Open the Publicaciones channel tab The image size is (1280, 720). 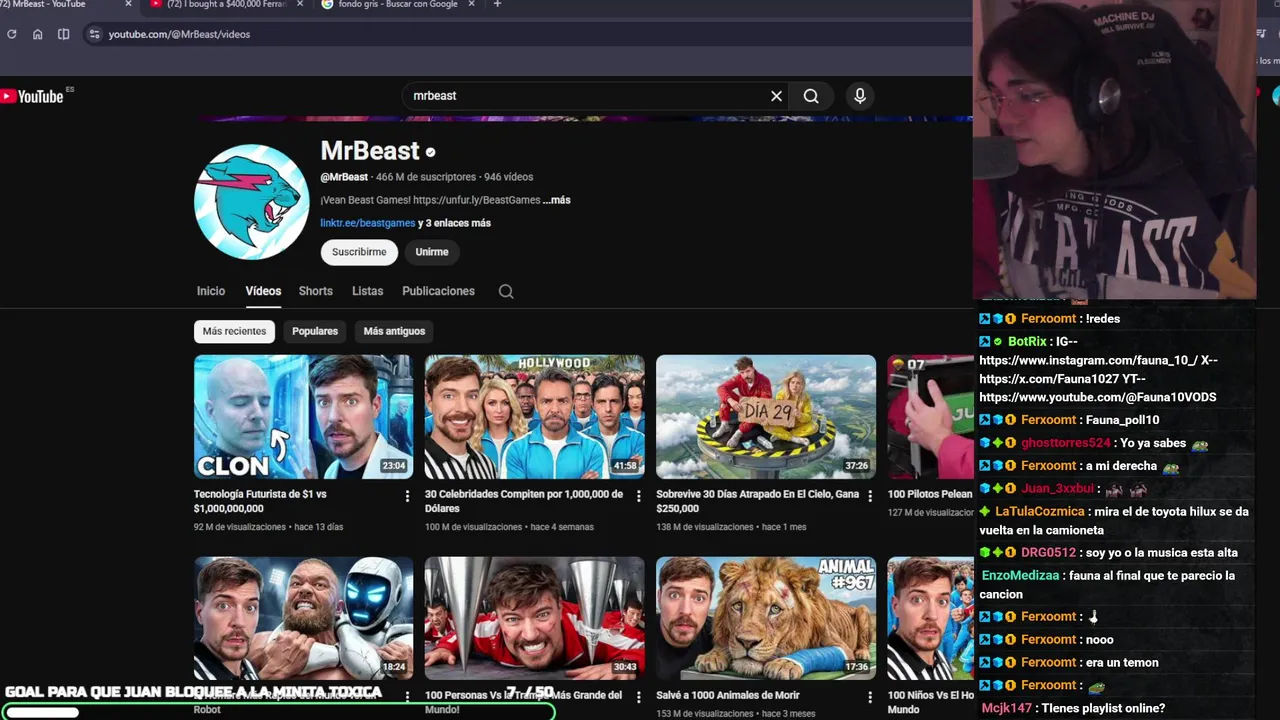tap(438, 291)
